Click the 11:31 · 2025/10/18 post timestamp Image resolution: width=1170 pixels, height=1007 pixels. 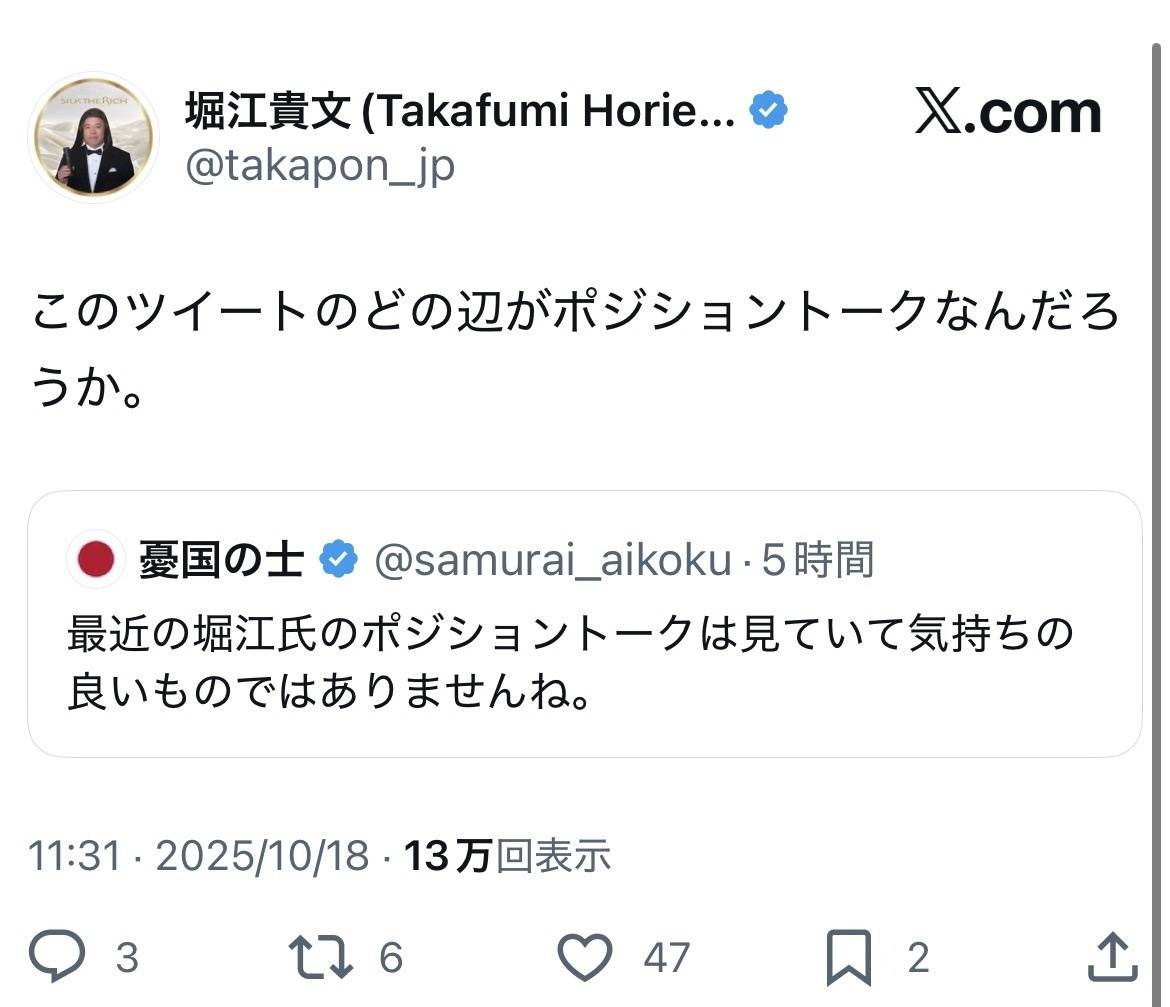point(198,856)
